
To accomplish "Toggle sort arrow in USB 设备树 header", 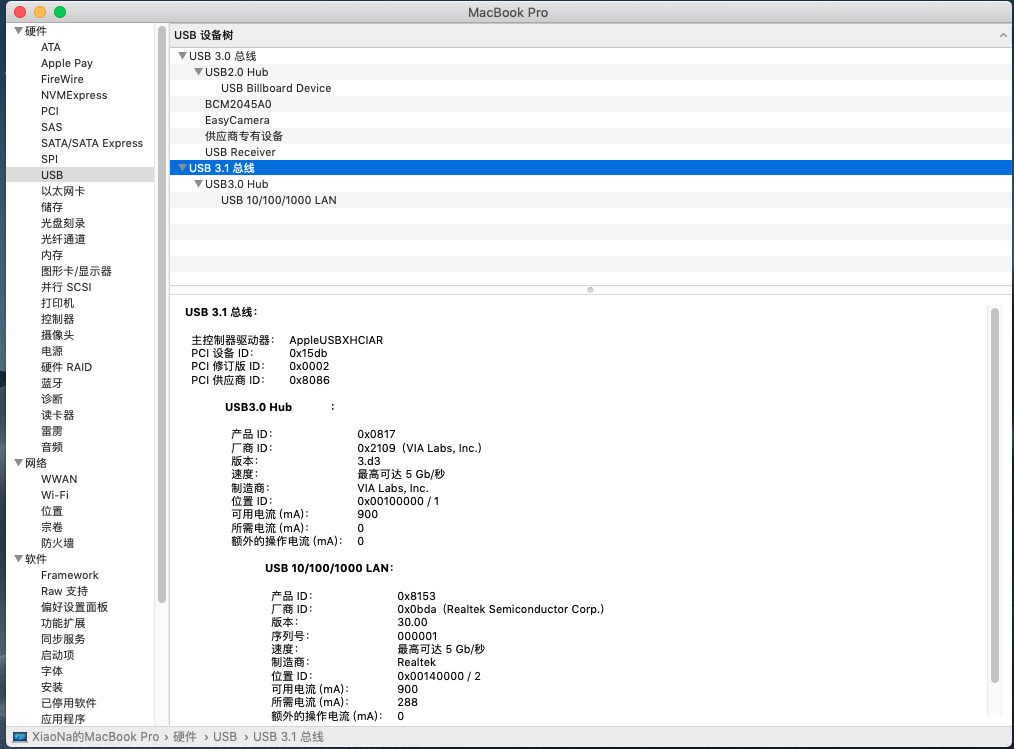I will 1003,36.
